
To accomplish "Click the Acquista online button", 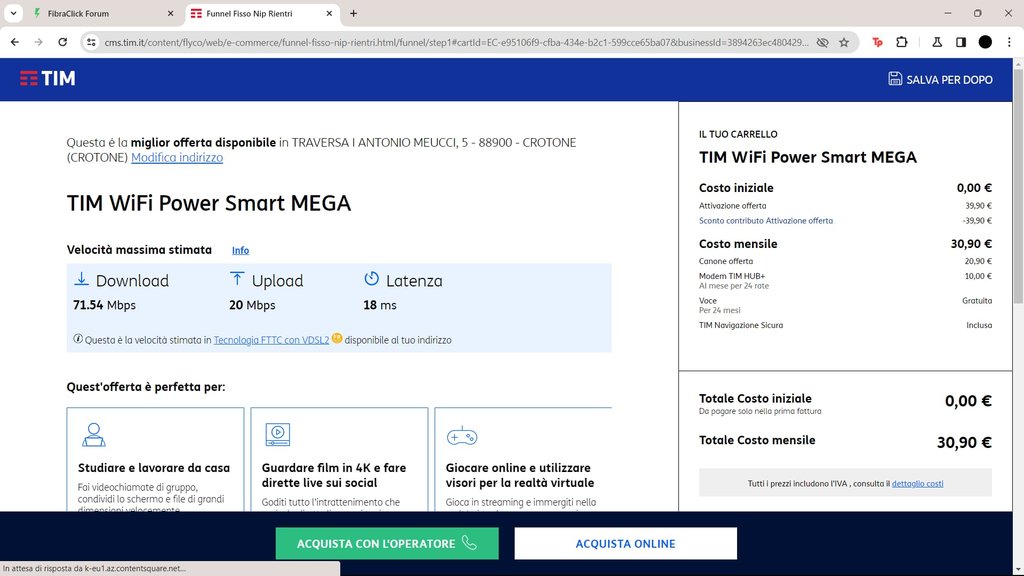I will (625, 543).
